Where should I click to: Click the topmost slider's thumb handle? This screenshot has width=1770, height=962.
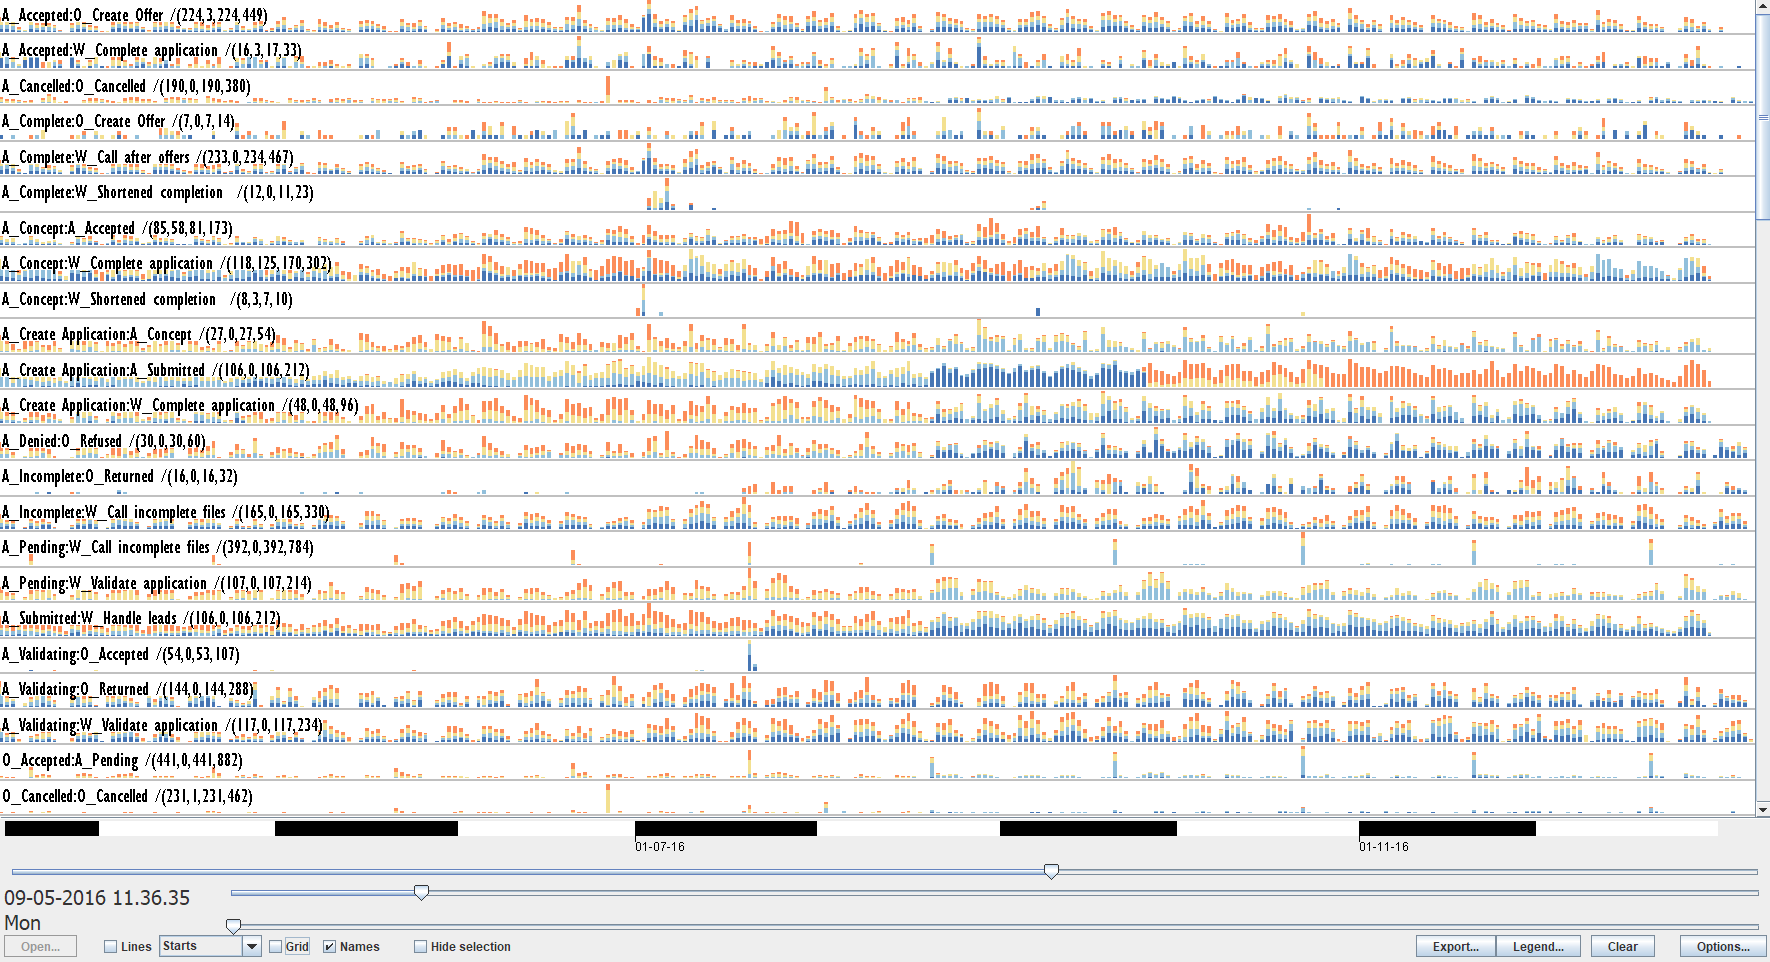coord(1051,872)
